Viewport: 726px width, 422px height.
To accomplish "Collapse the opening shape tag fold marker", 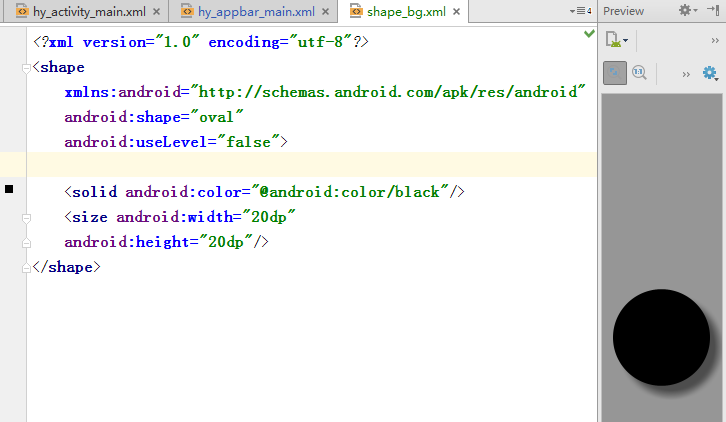I will tap(26, 69).
